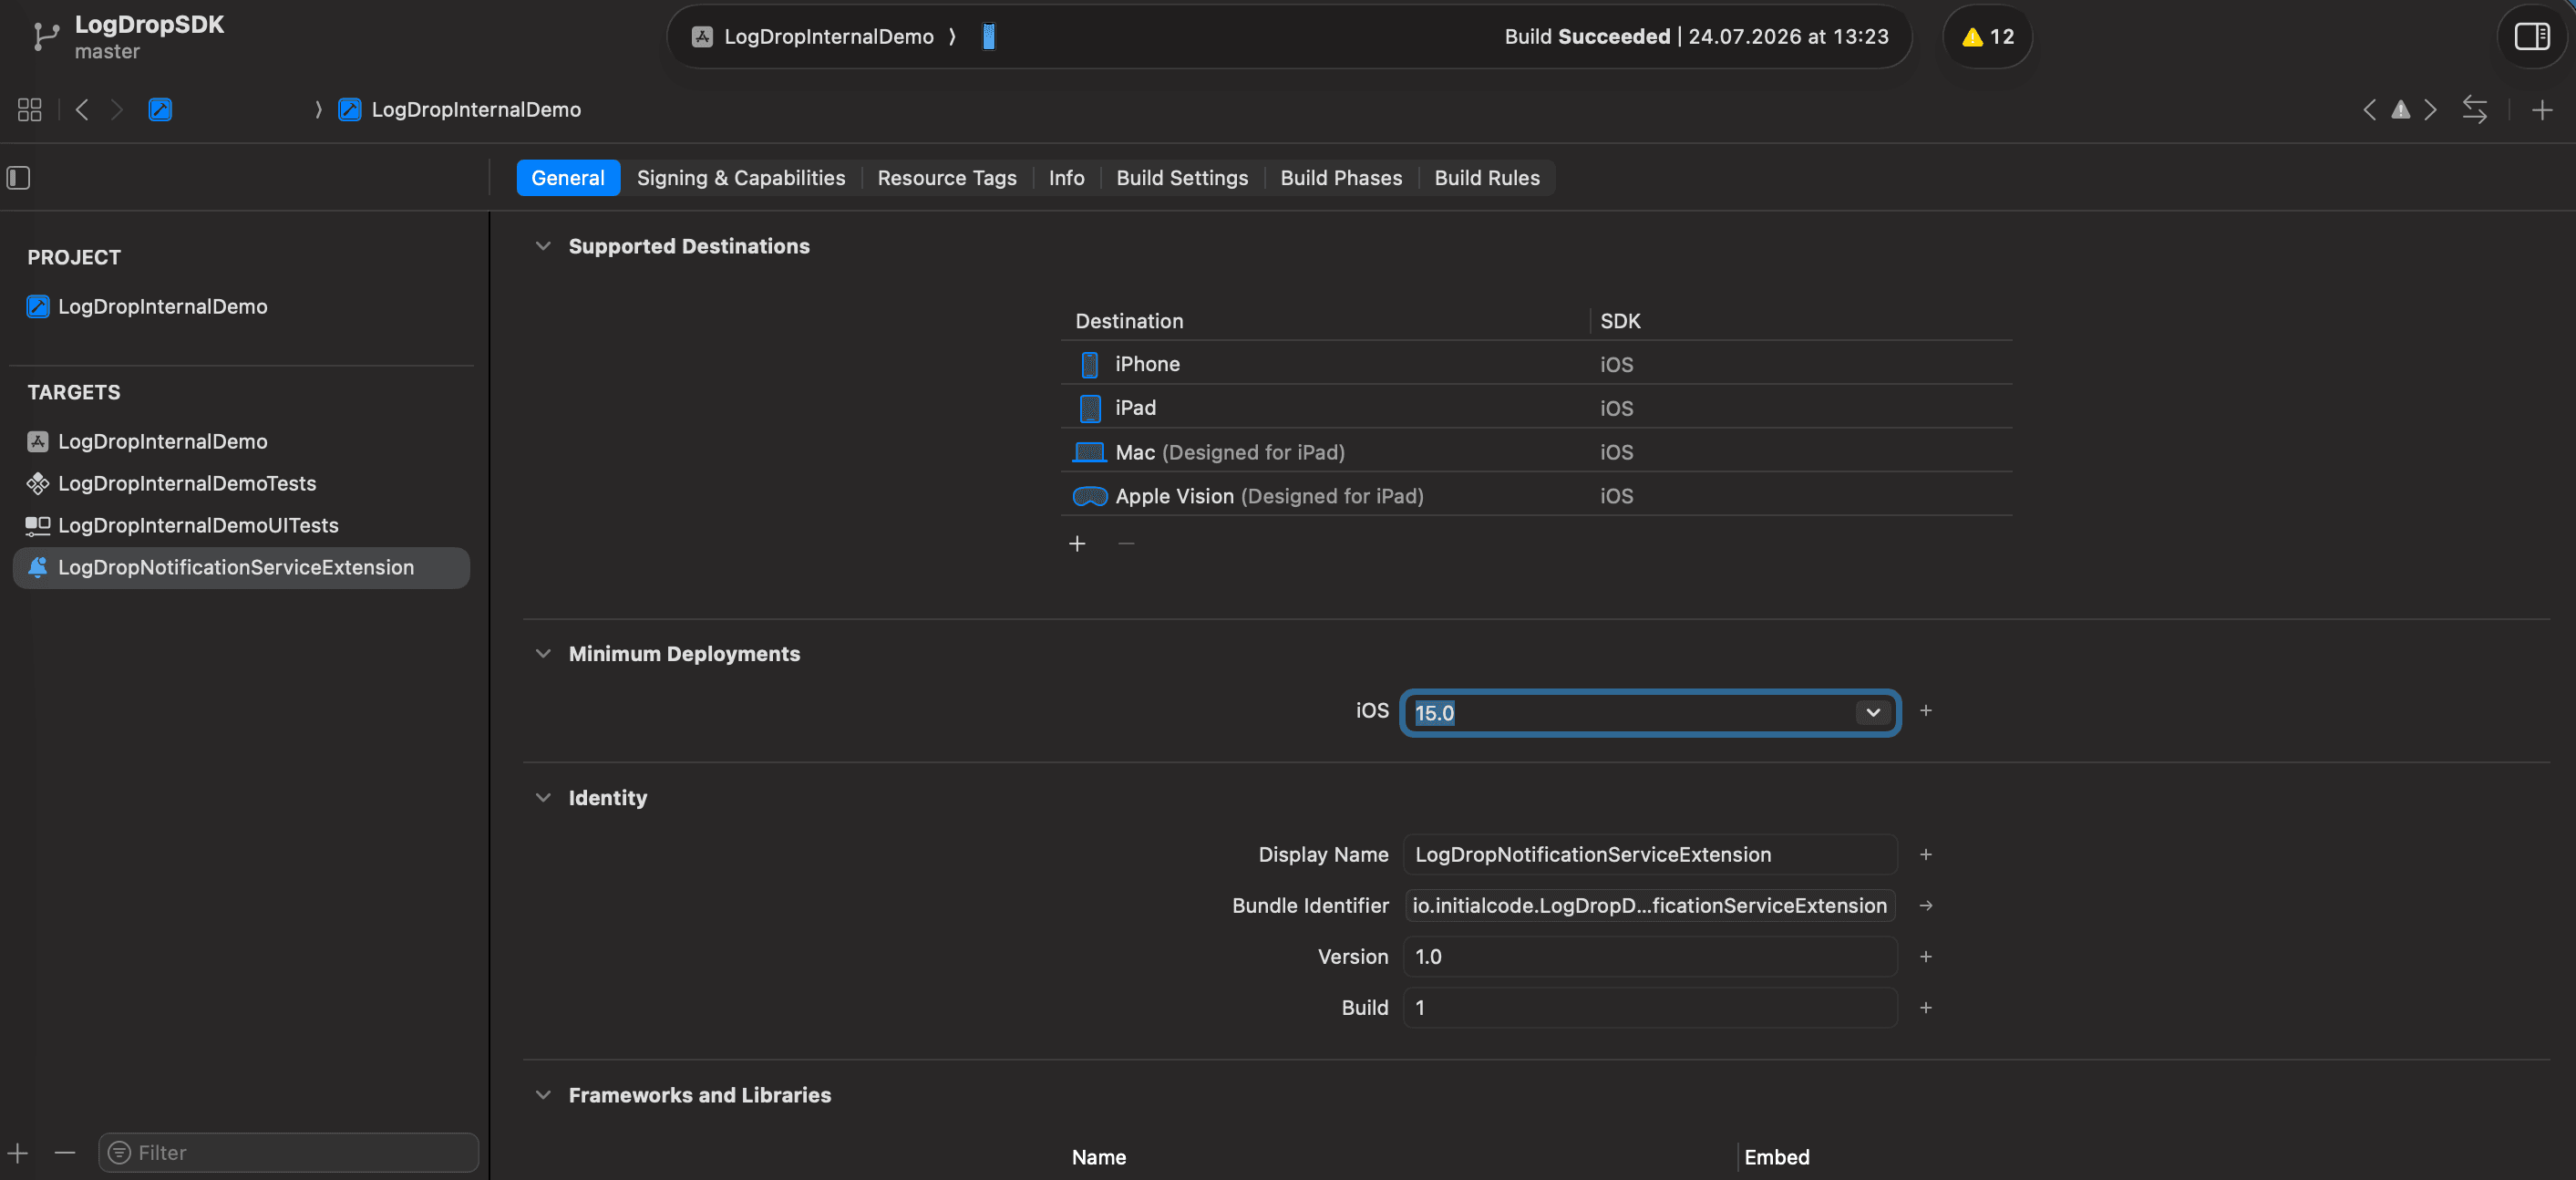Collapse the Identity section
This screenshot has width=2576, height=1180.
543,797
